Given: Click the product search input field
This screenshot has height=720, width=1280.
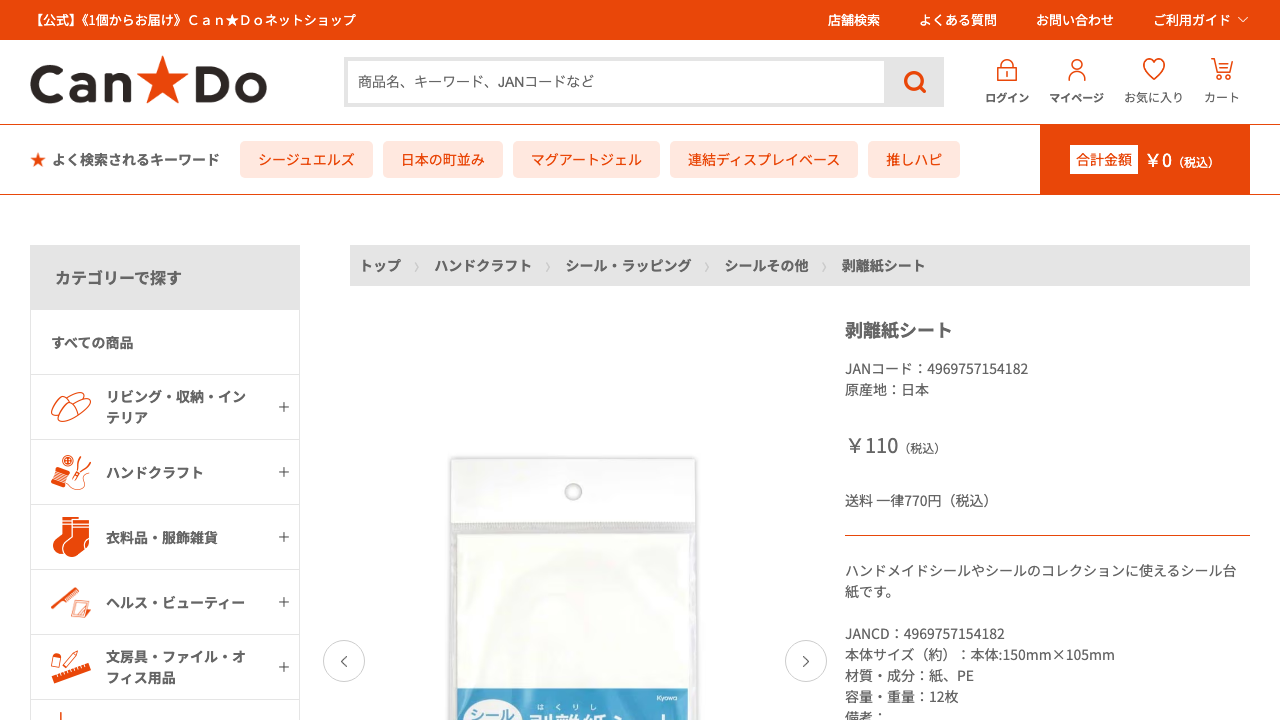Looking at the screenshot, I should click(x=616, y=82).
